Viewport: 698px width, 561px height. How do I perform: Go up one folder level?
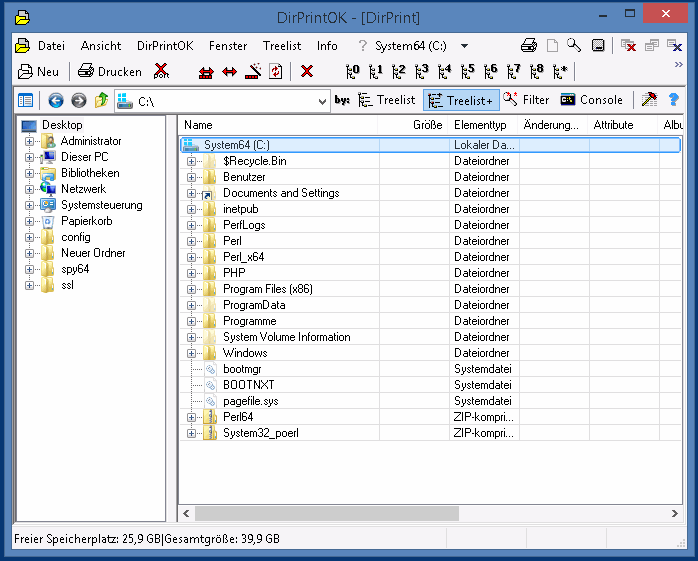coord(102,100)
